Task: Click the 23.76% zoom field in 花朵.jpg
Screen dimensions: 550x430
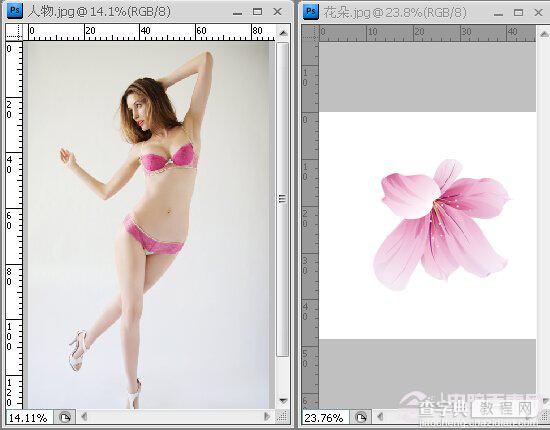Action: (325, 418)
